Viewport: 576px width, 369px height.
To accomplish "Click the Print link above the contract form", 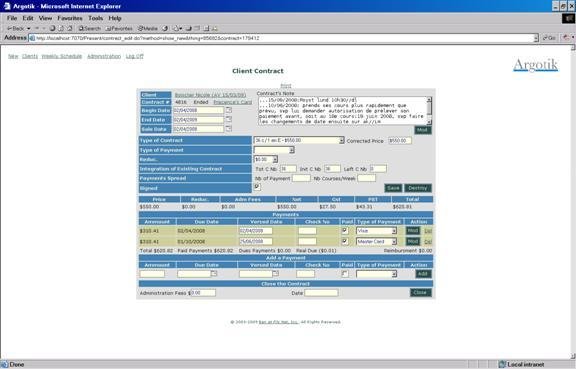I will (x=286, y=86).
